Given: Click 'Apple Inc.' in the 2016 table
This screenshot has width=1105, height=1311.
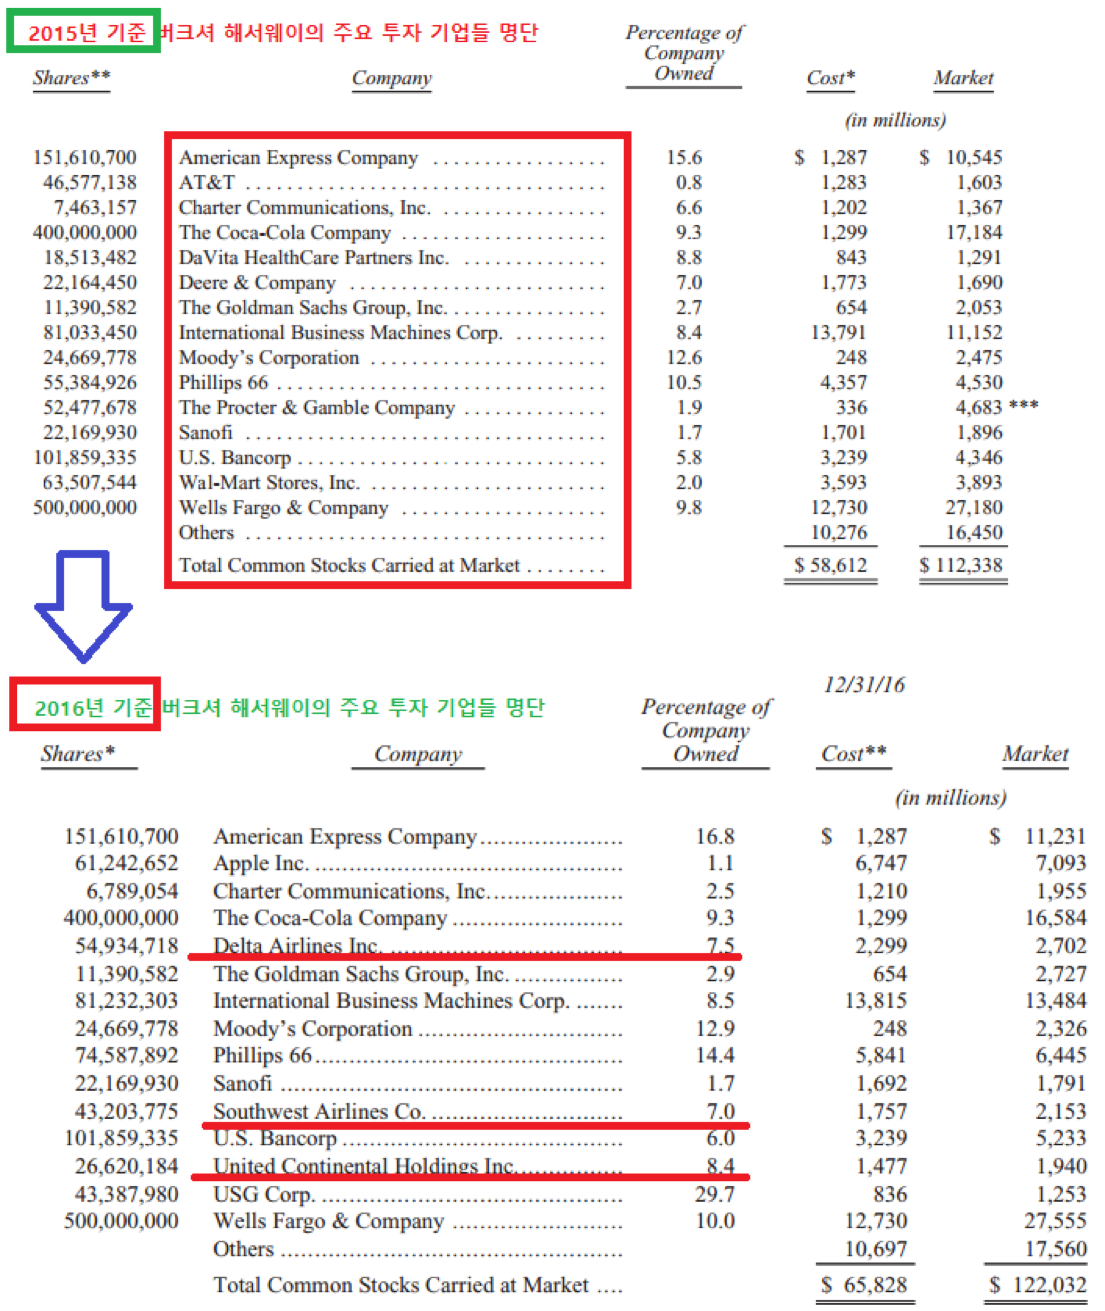Looking at the screenshot, I should tap(260, 863).
